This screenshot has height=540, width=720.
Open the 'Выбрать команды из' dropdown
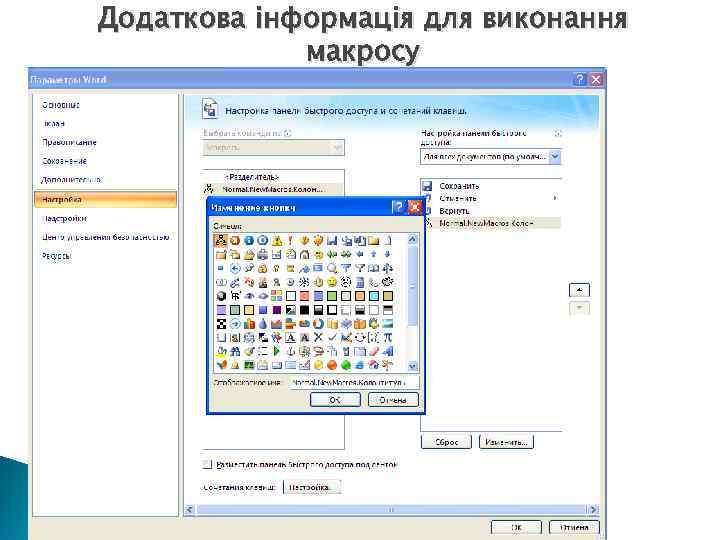(274, 147)
